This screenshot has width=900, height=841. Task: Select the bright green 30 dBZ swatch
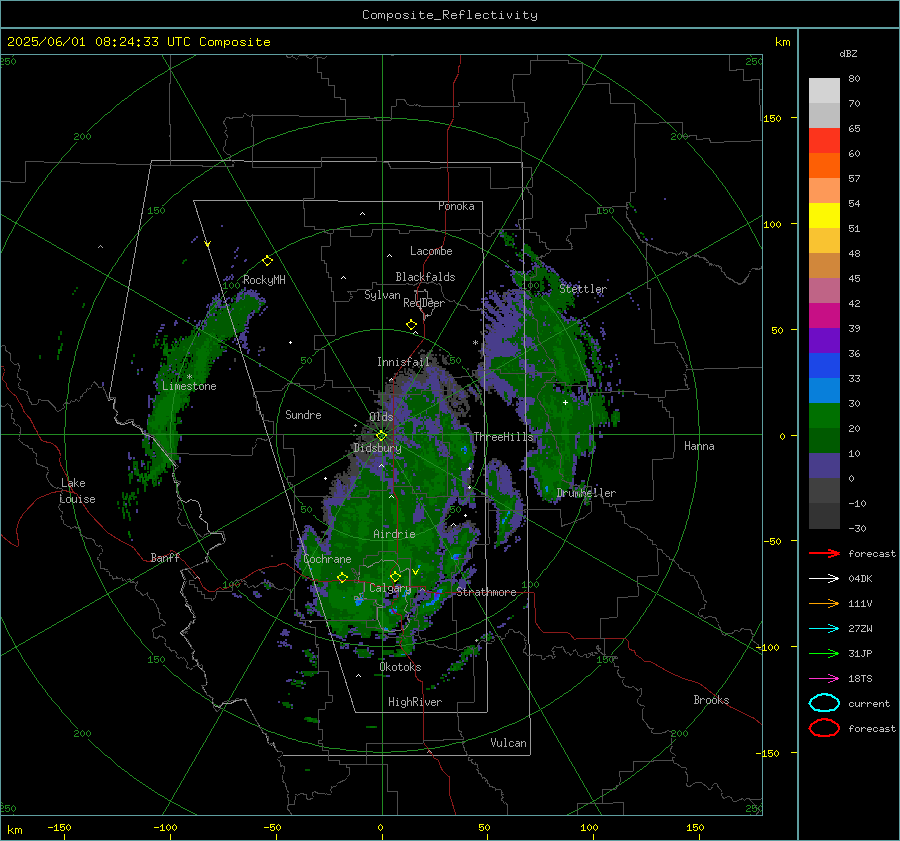(824, 415)
